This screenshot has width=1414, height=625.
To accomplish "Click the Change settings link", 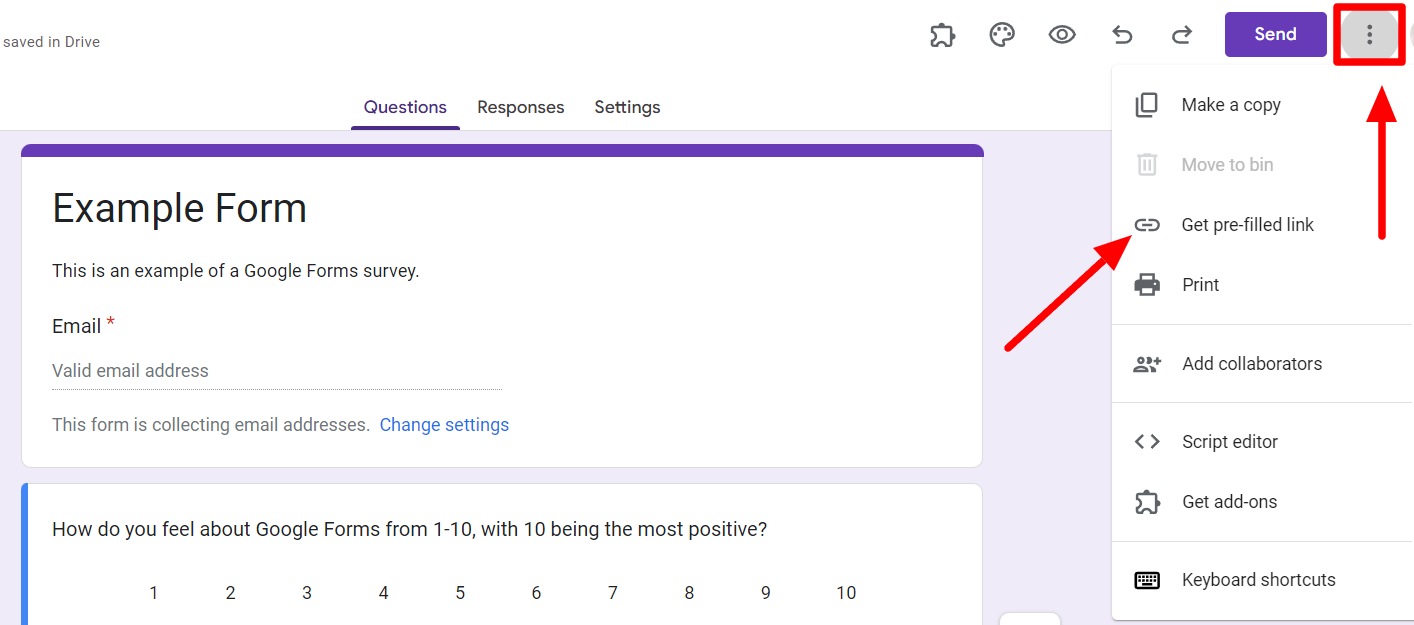I will tap(444, 425).
